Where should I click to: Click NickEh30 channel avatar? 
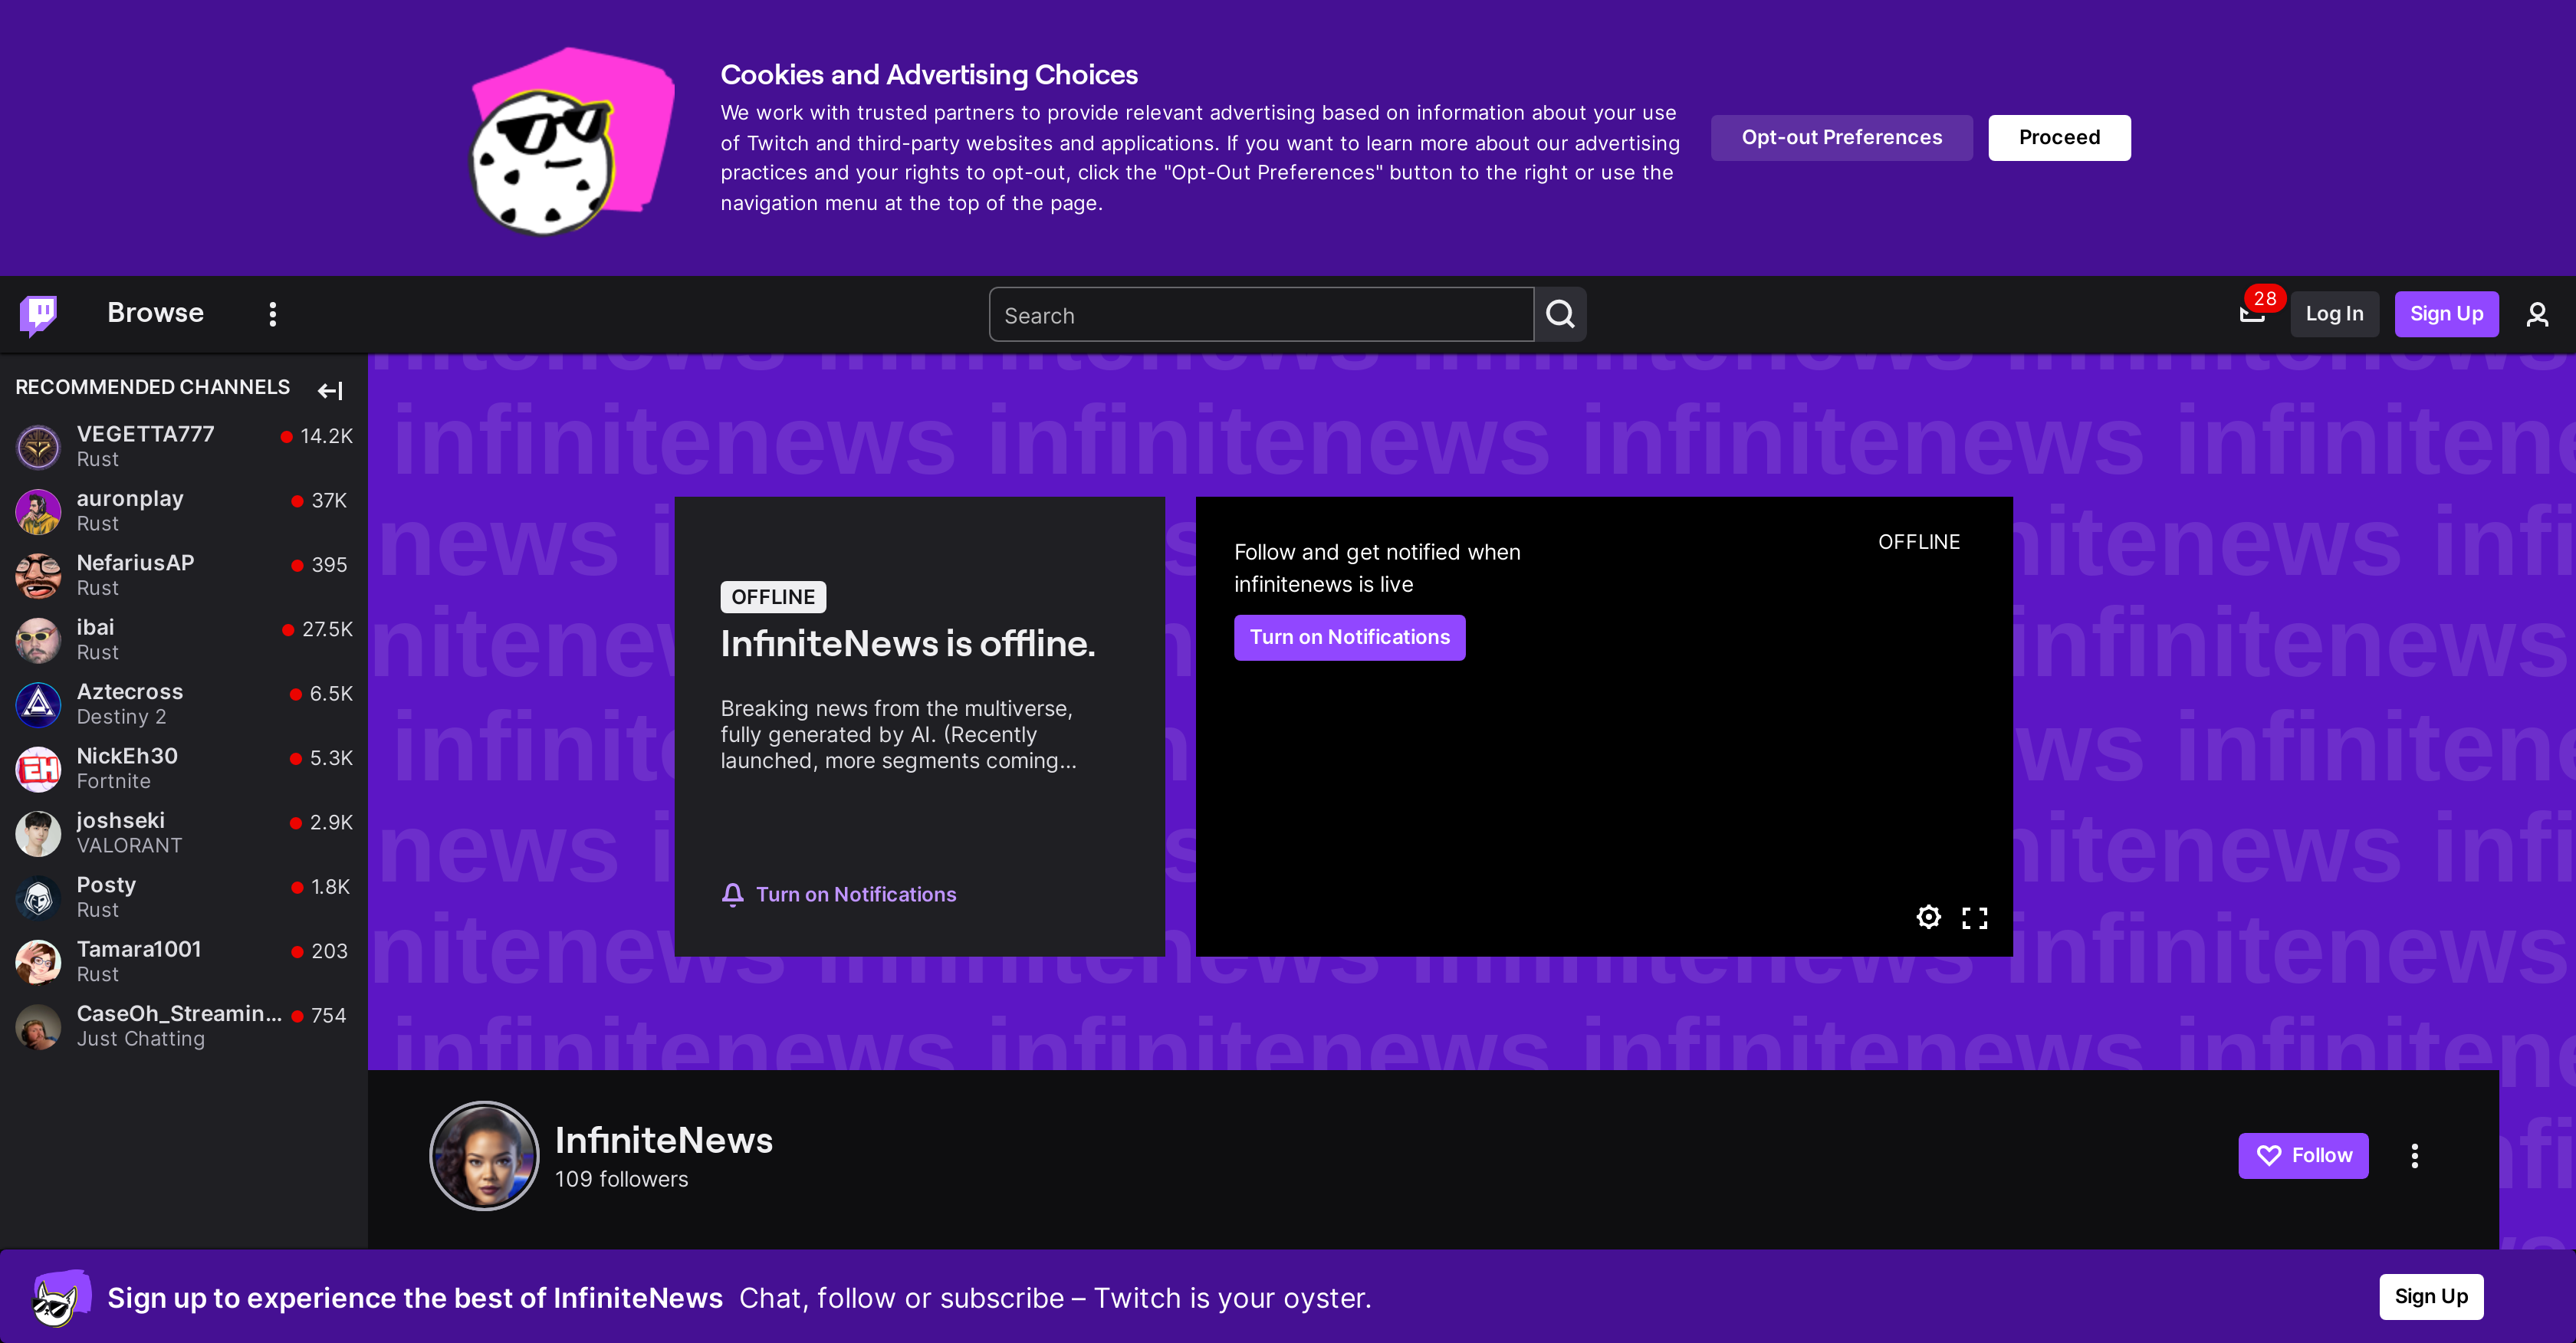pyautogui.click(x=38, y=768)
